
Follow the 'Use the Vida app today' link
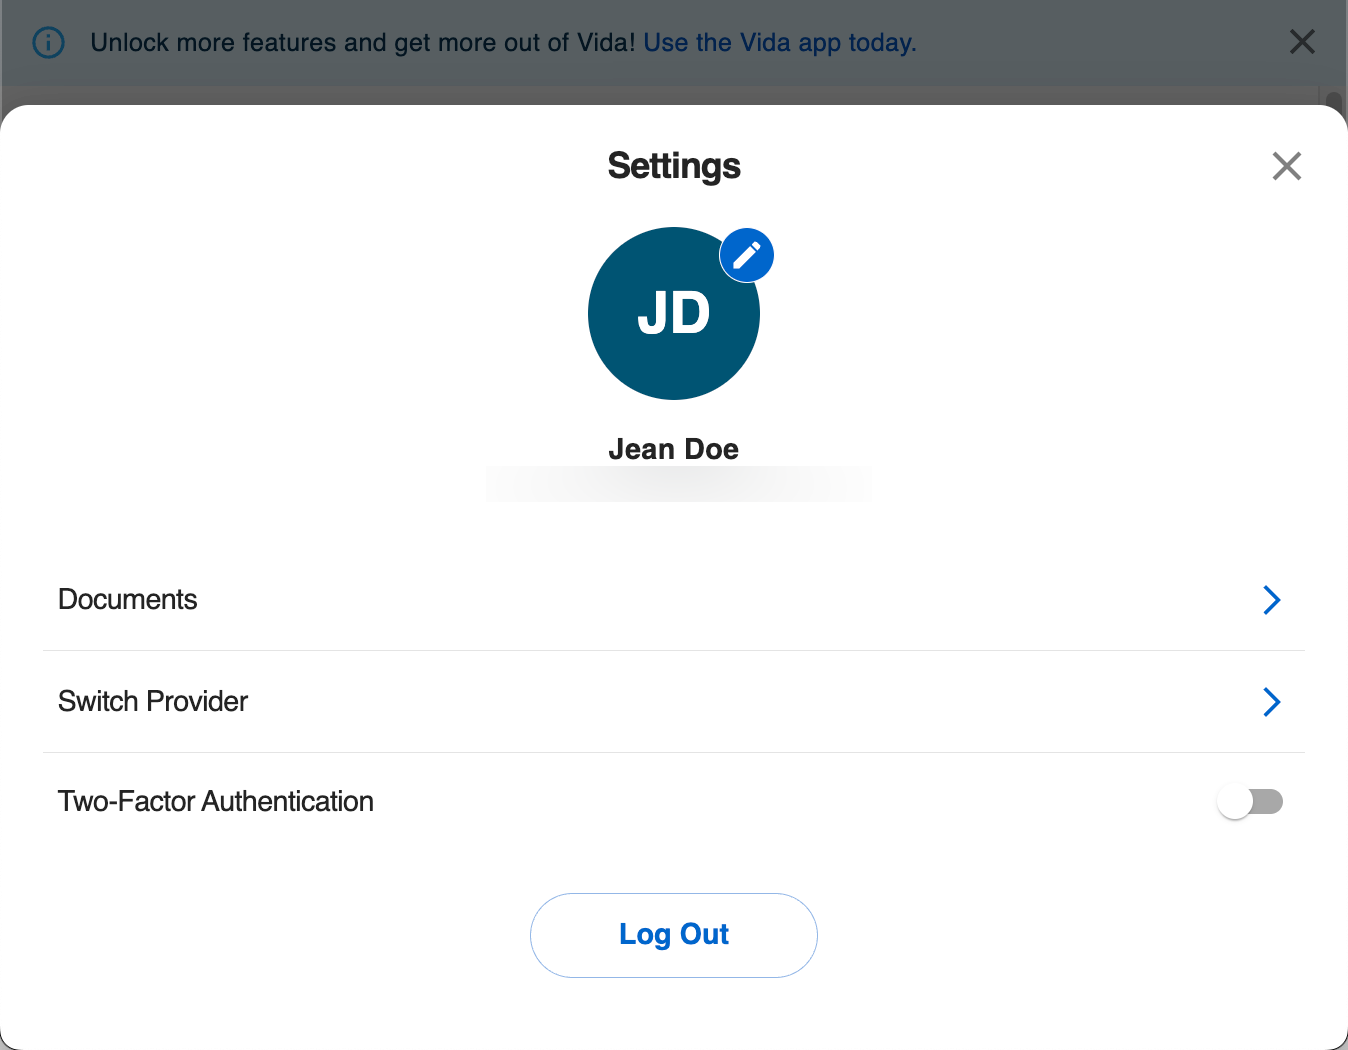(x=780, y=43)
